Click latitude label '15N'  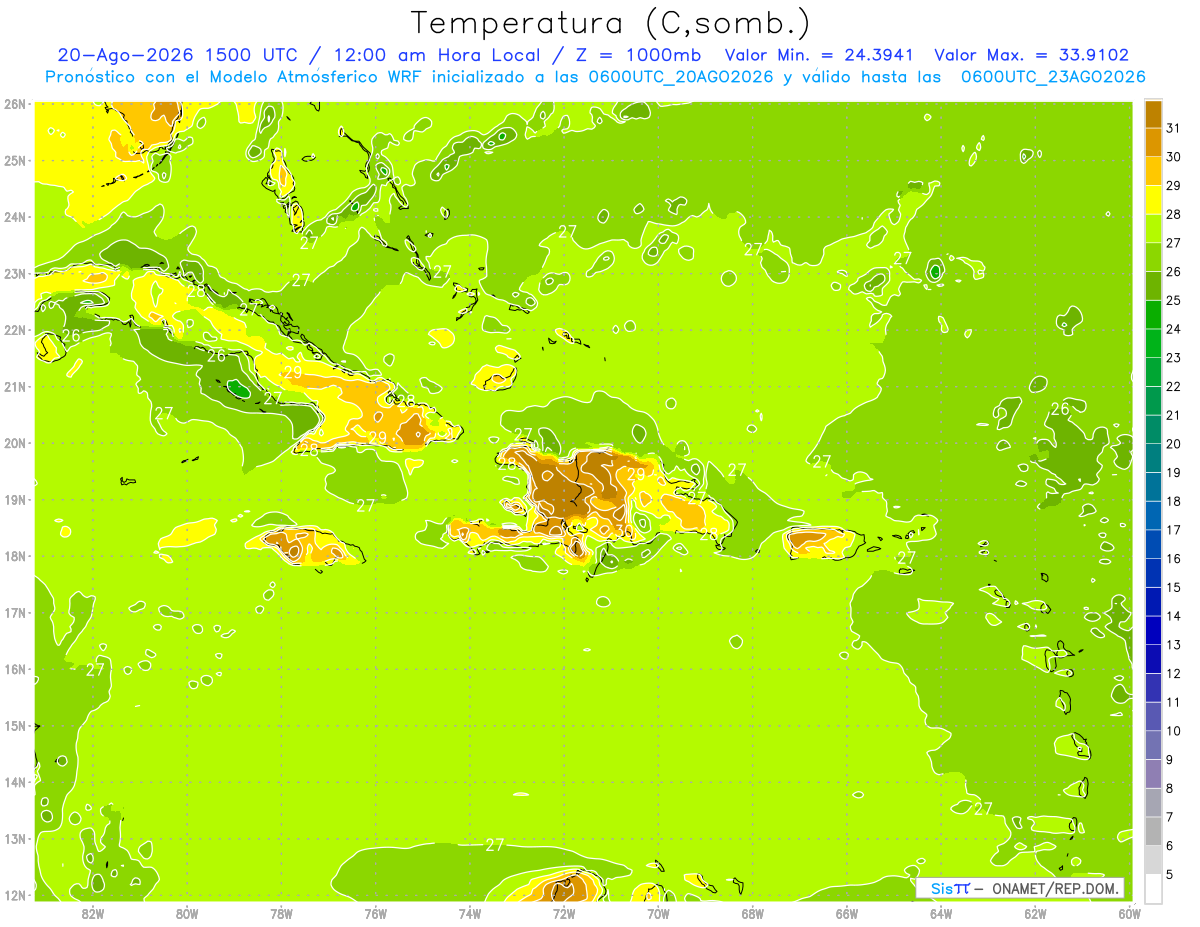point(15,726)
